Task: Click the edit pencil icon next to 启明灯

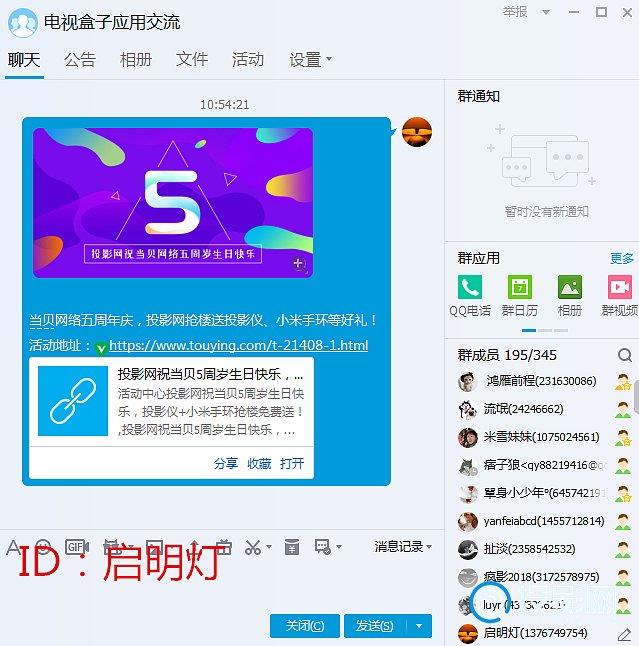Action: [624, 634]
